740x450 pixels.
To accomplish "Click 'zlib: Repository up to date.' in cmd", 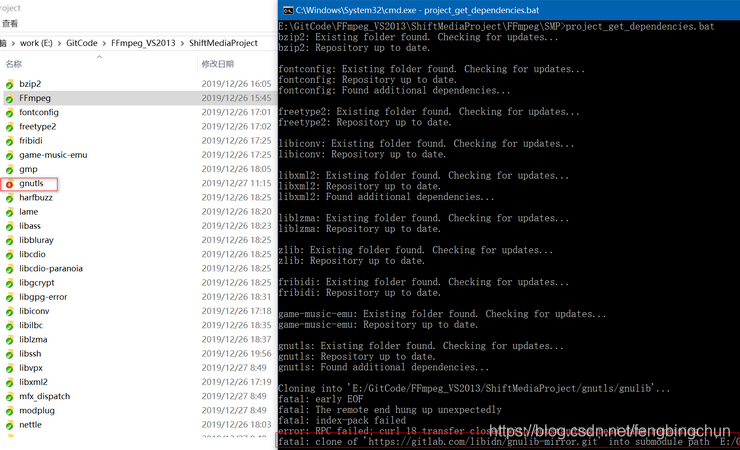I will click(x=352, y=261).
